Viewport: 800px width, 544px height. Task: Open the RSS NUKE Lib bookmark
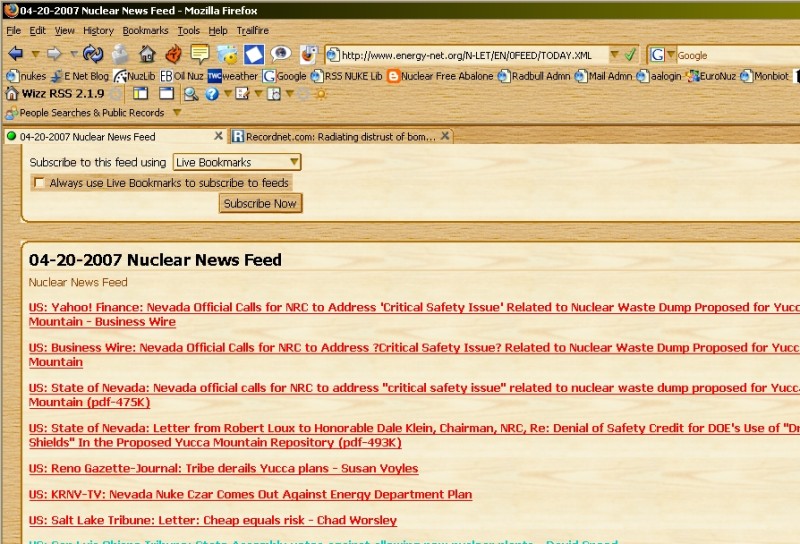[346, 76]
